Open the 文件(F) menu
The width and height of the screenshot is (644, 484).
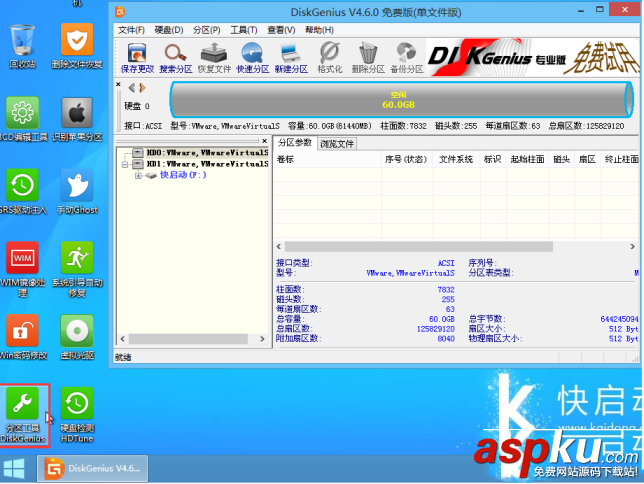[131, 30]
